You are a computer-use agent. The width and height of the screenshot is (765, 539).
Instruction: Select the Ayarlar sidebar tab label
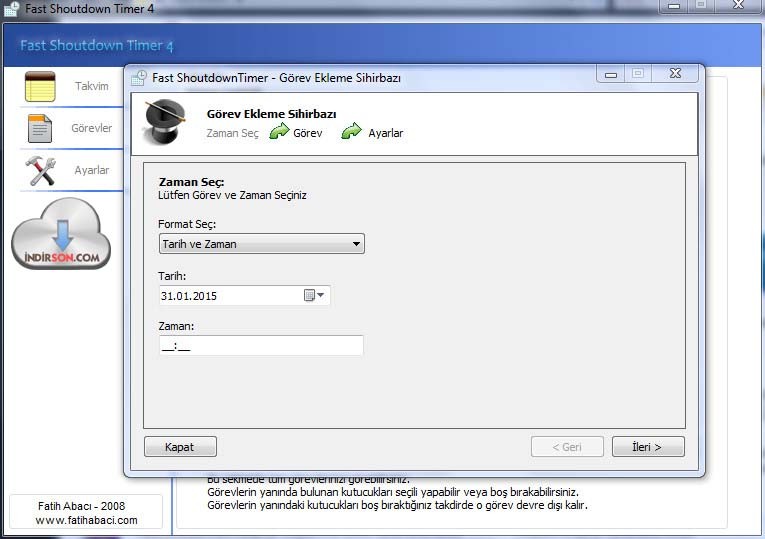point(92,170)
